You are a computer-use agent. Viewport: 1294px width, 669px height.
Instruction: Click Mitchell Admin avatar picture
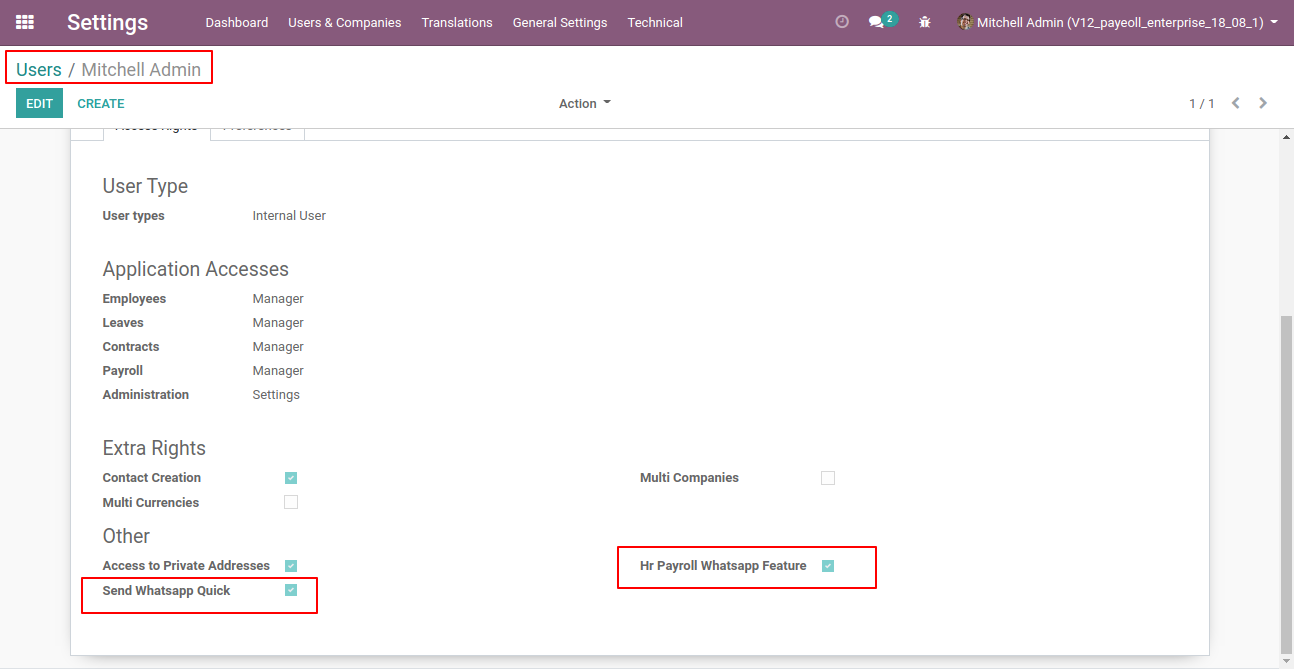pyautogui.click(x=965, y=22)
